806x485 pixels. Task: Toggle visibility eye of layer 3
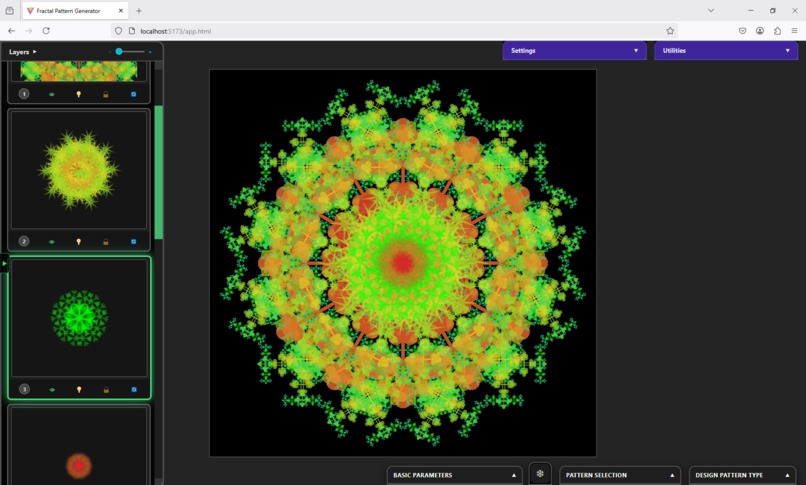tap(52, 389)
